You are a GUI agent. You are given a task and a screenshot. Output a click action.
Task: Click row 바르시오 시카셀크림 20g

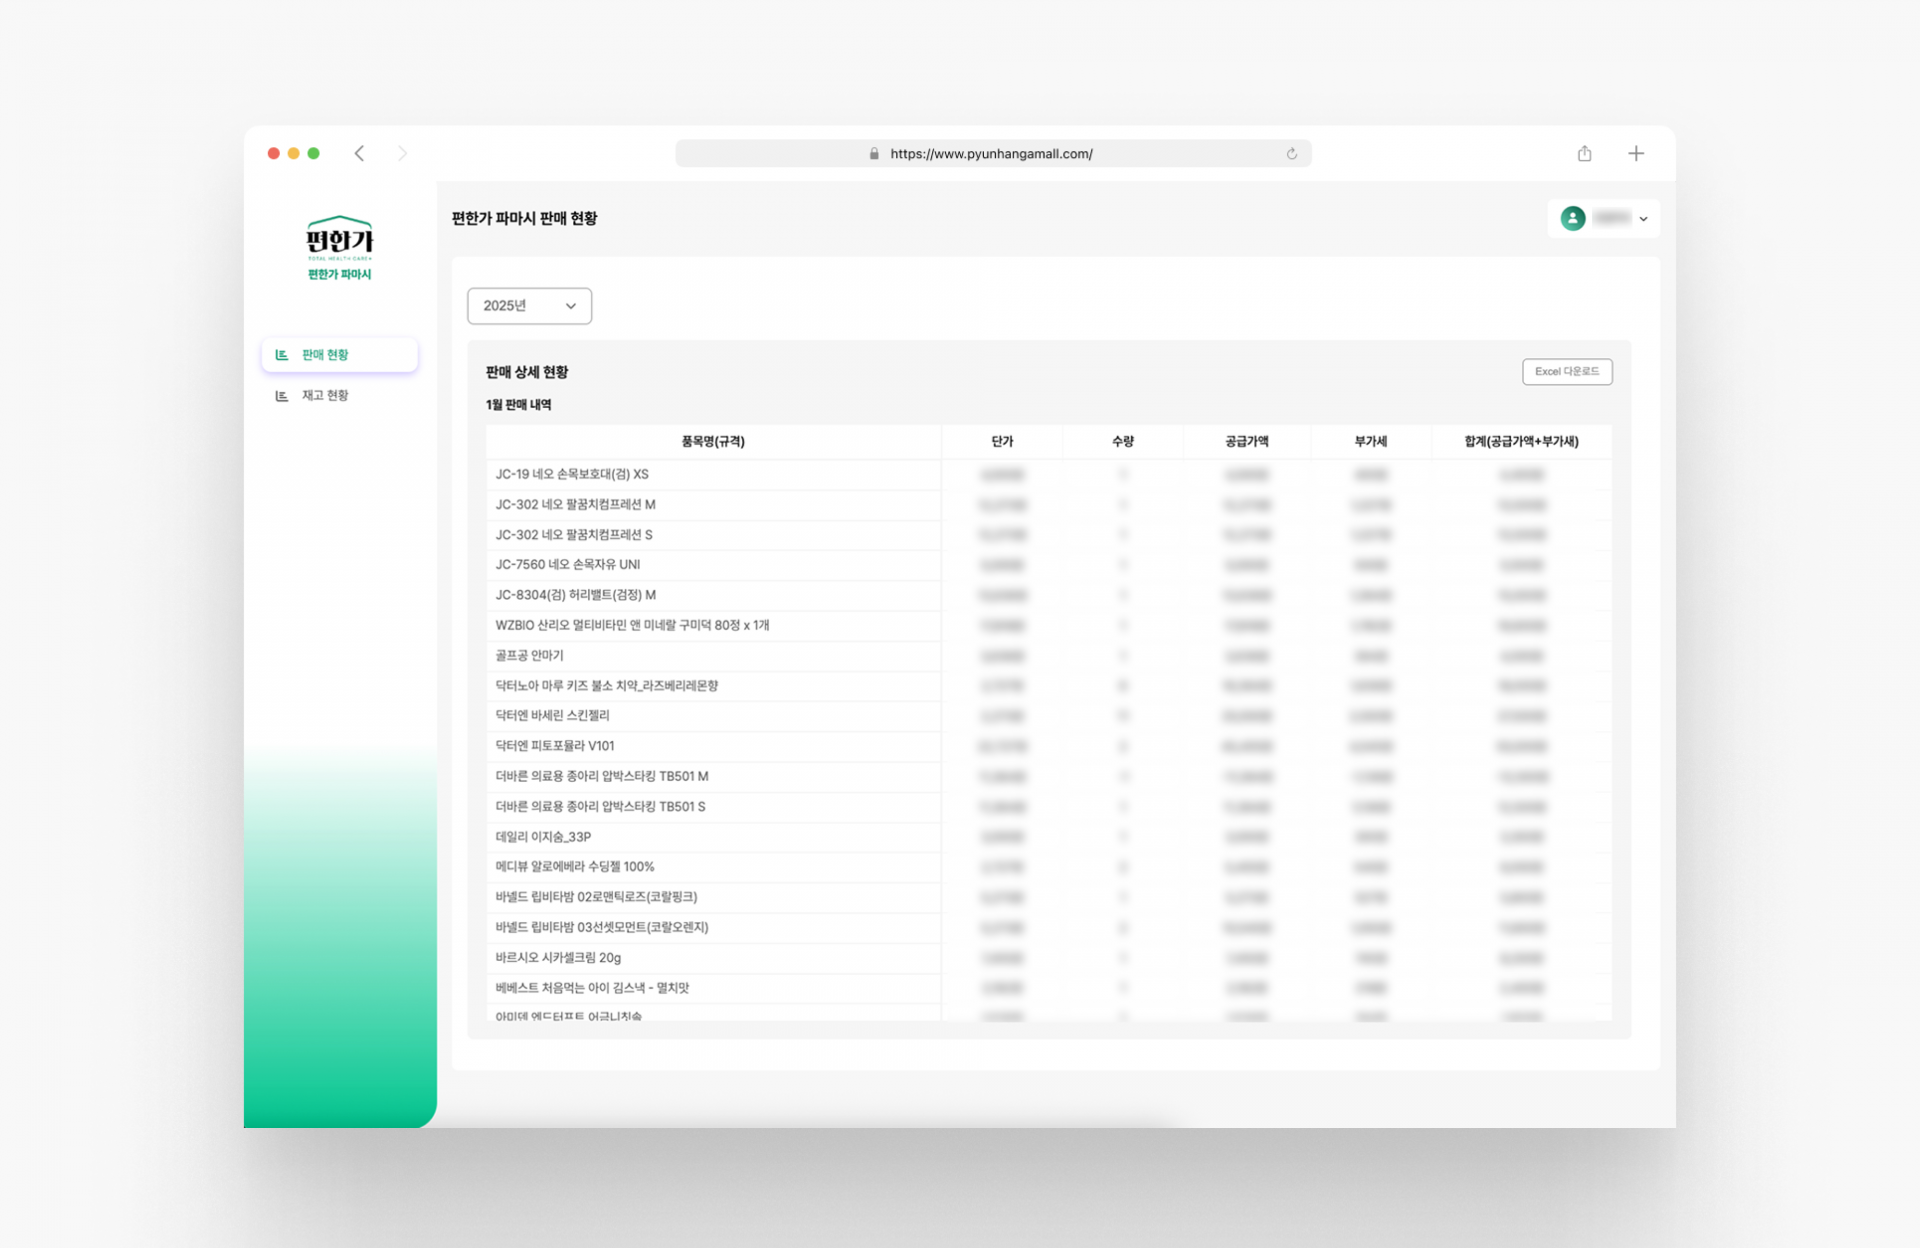tap(1048, 958)
